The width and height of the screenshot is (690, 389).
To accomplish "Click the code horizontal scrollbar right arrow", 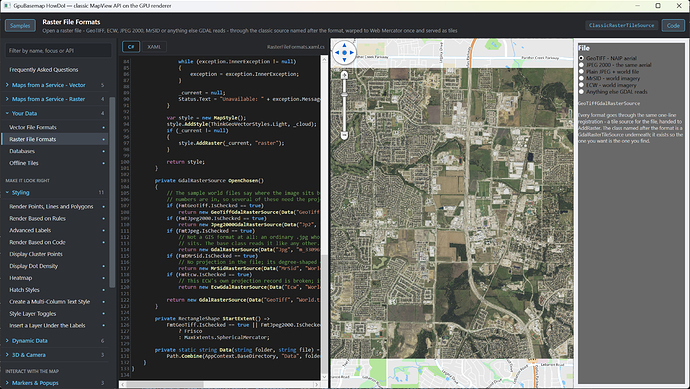I will [316, 384].
